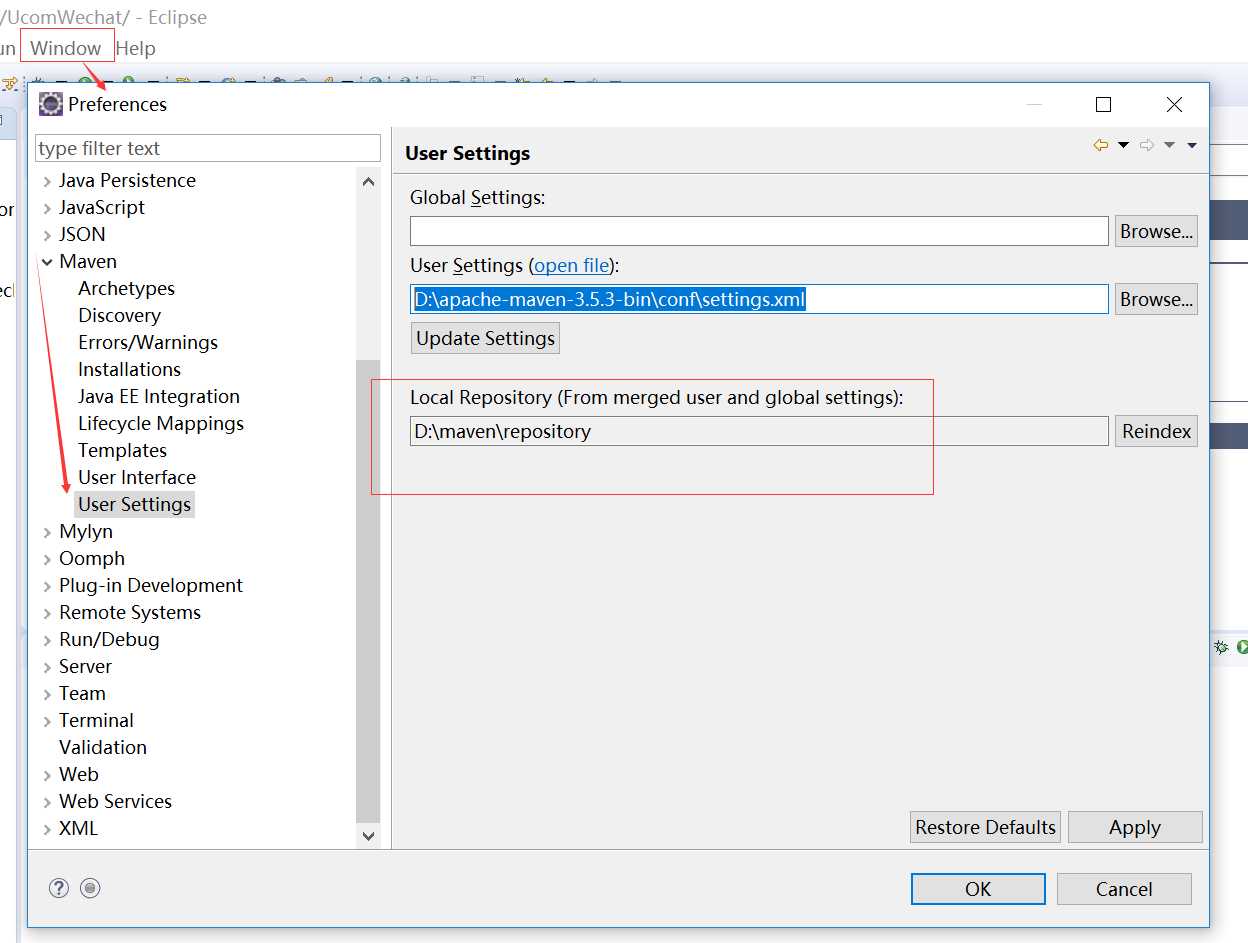The height and width of the screenshot is (943, 1248).
Task: Select Java EE Integration page
Action: 159,396
